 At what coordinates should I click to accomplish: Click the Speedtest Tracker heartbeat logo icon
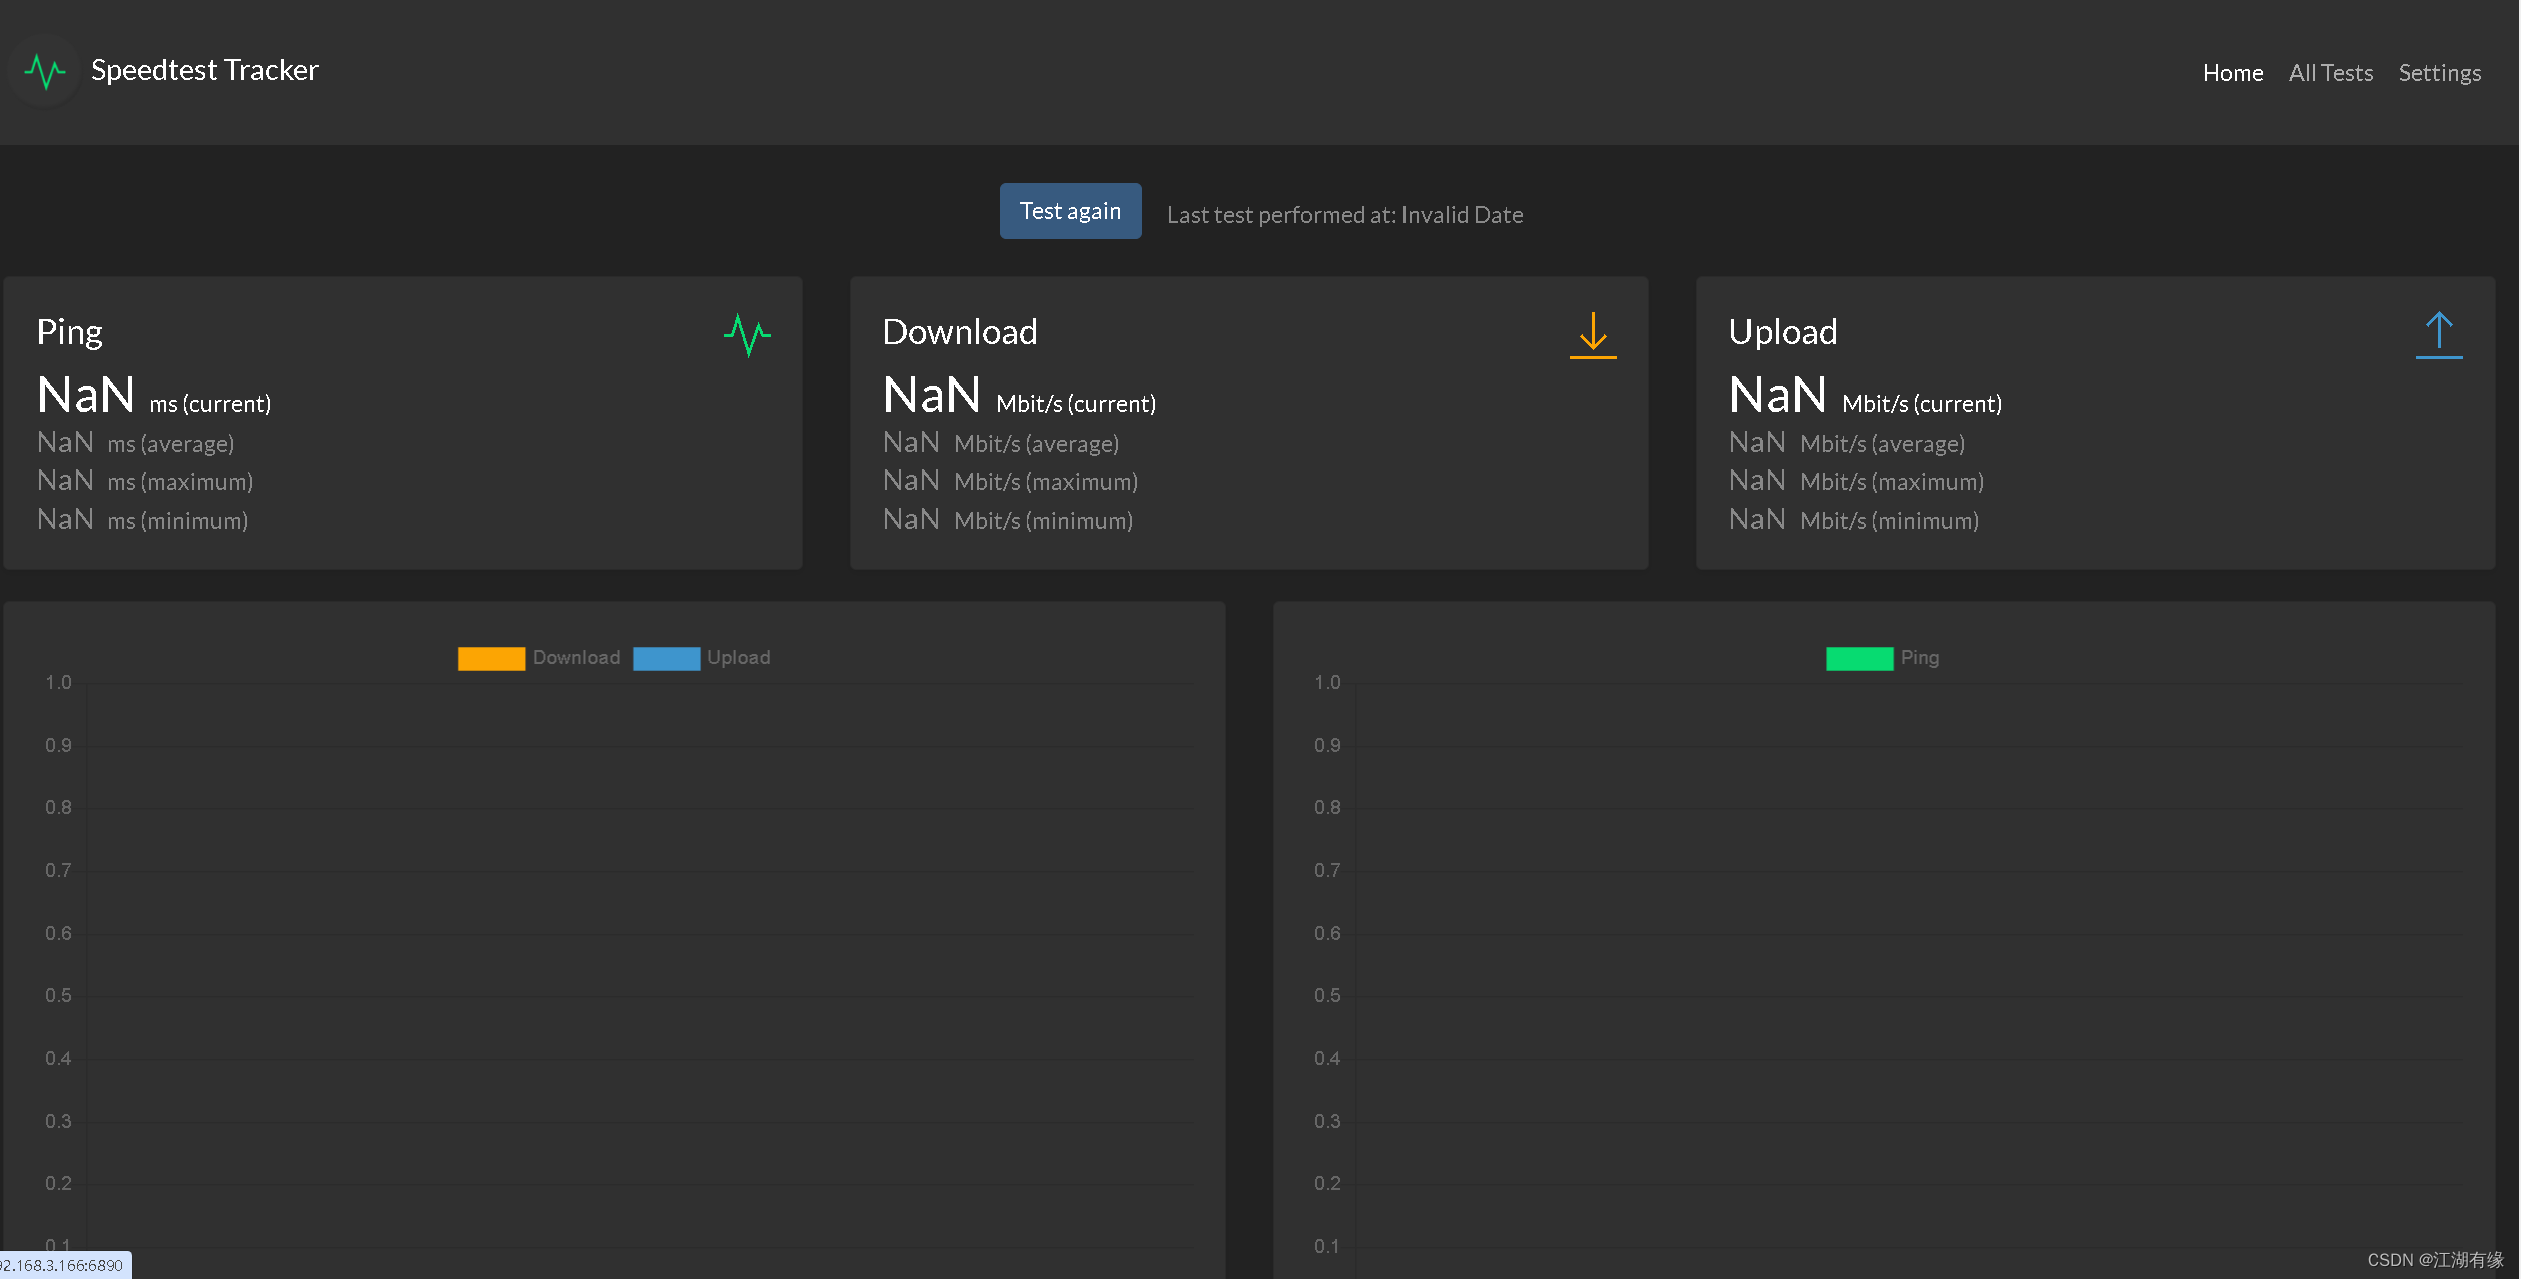tap(45, 71)
